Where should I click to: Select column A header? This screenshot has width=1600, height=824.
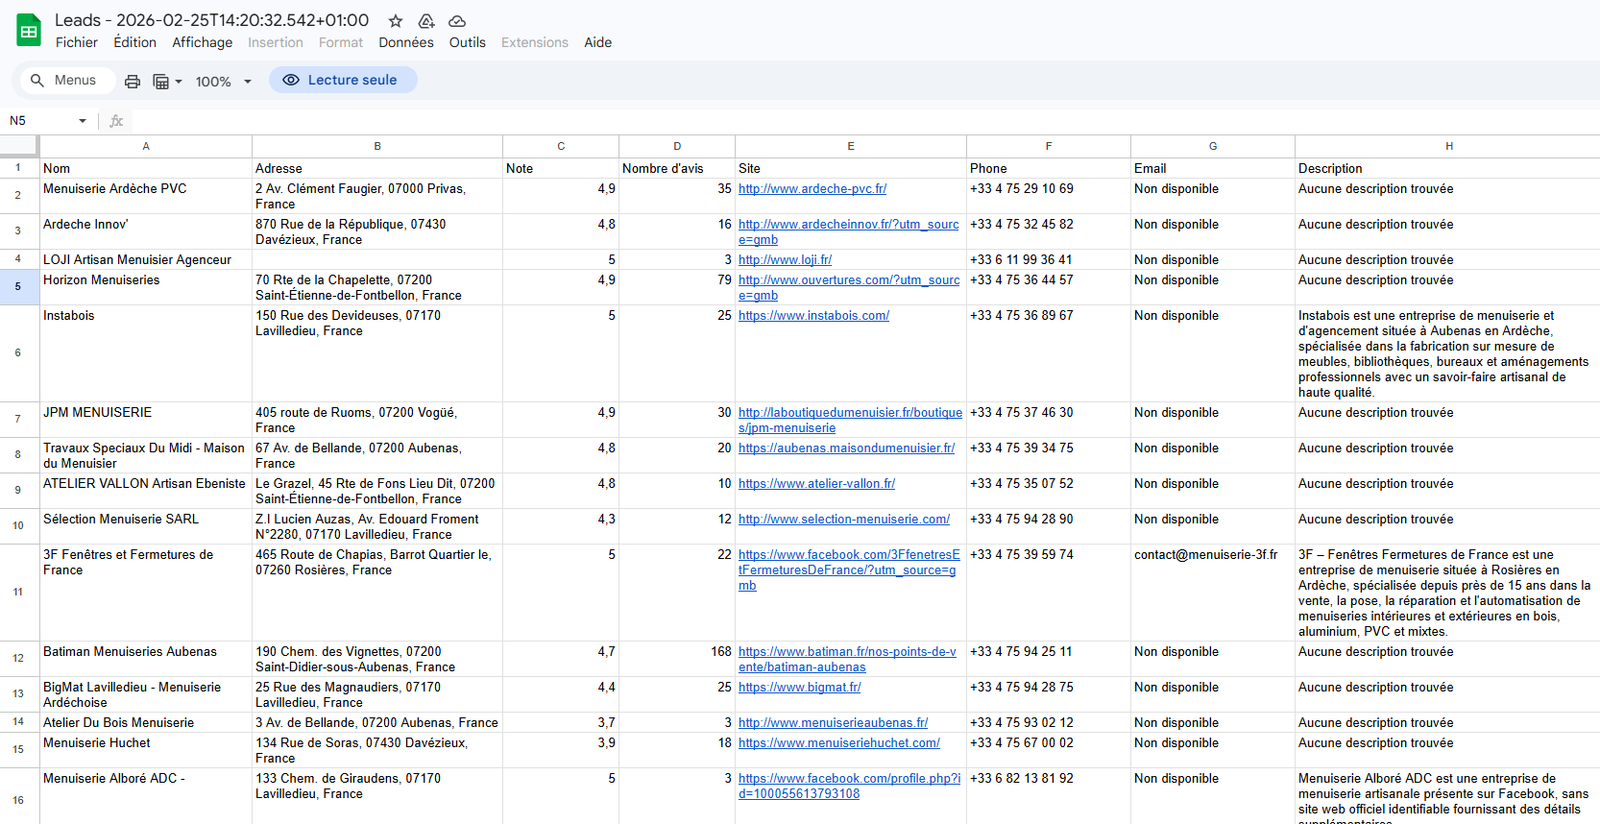(x=146, y=146)
